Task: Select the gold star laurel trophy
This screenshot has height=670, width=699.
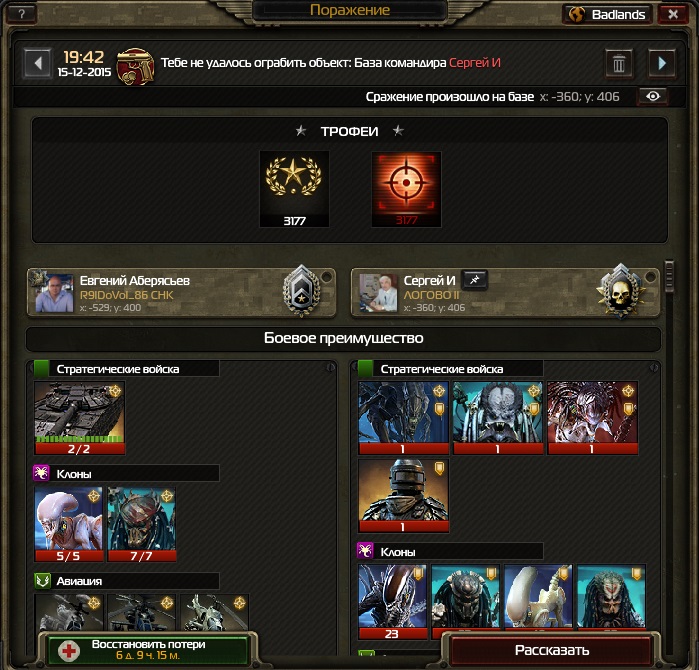Action: coord(294,189)
